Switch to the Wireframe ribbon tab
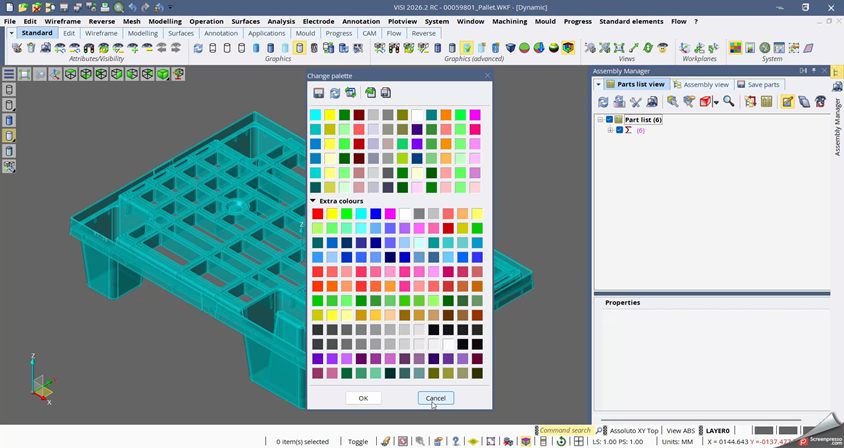The width and height of the screenshot is (844, 448). point(101,33)
